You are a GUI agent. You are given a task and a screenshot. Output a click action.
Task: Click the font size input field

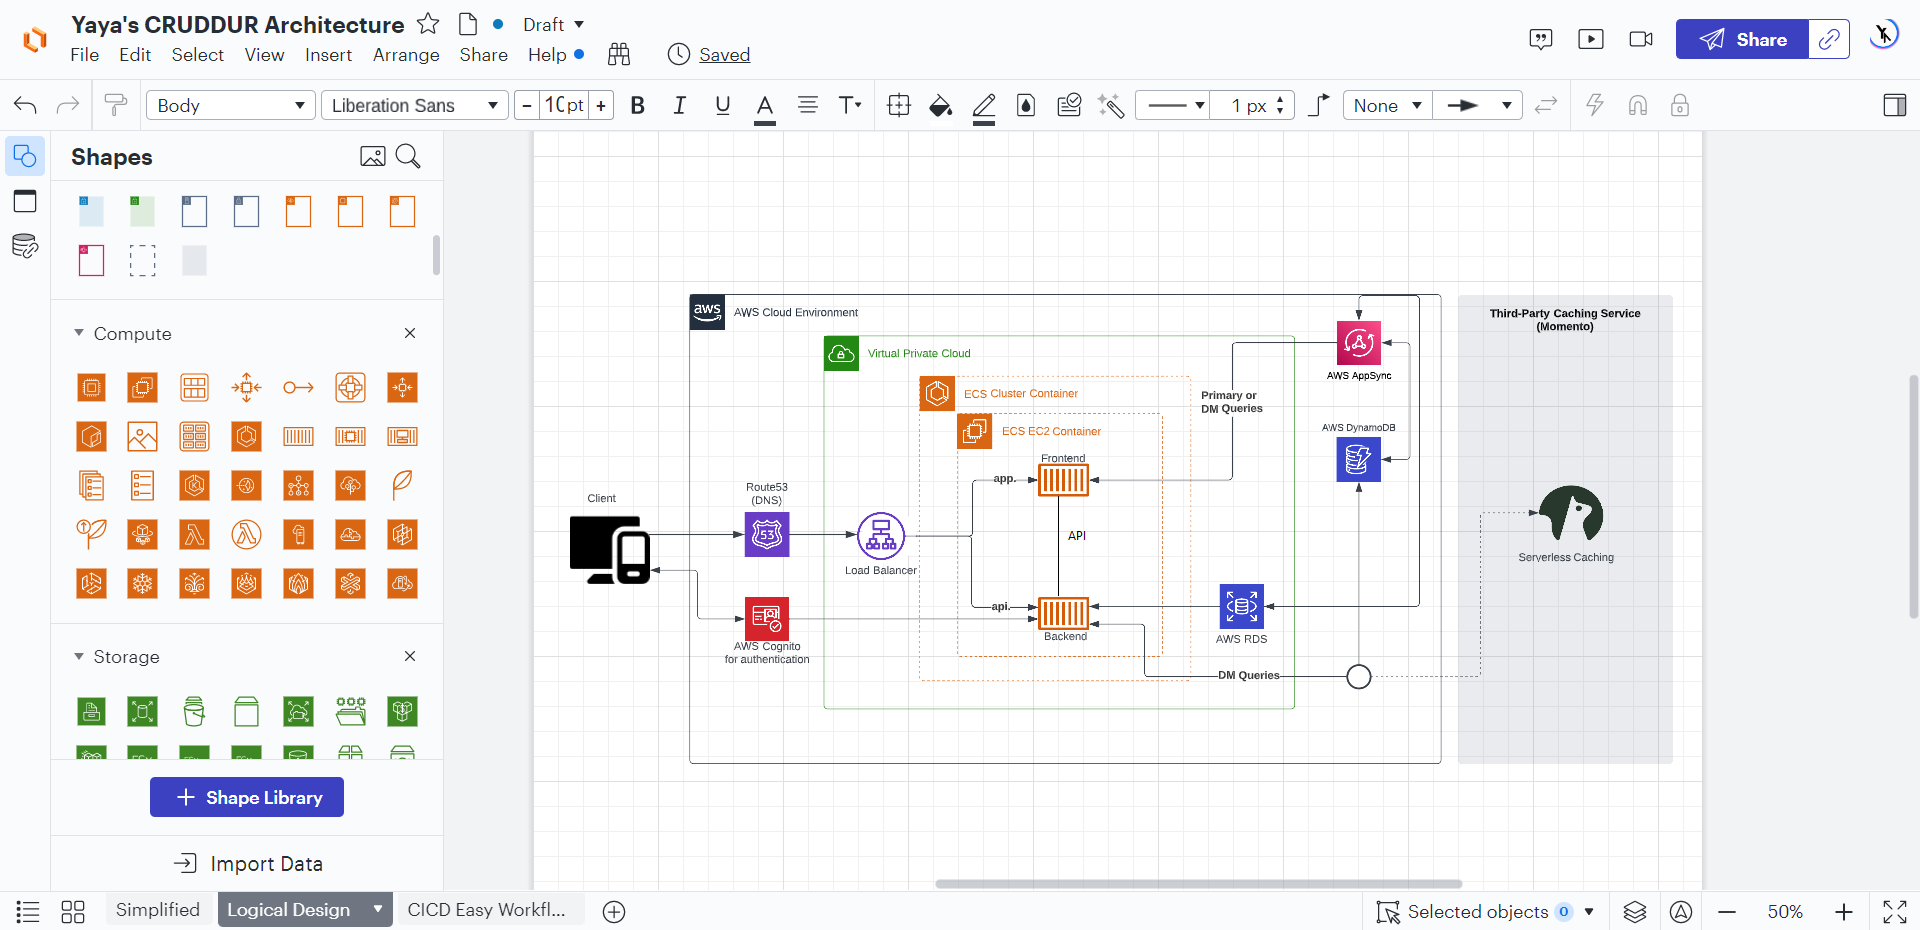tap(564, 105)
